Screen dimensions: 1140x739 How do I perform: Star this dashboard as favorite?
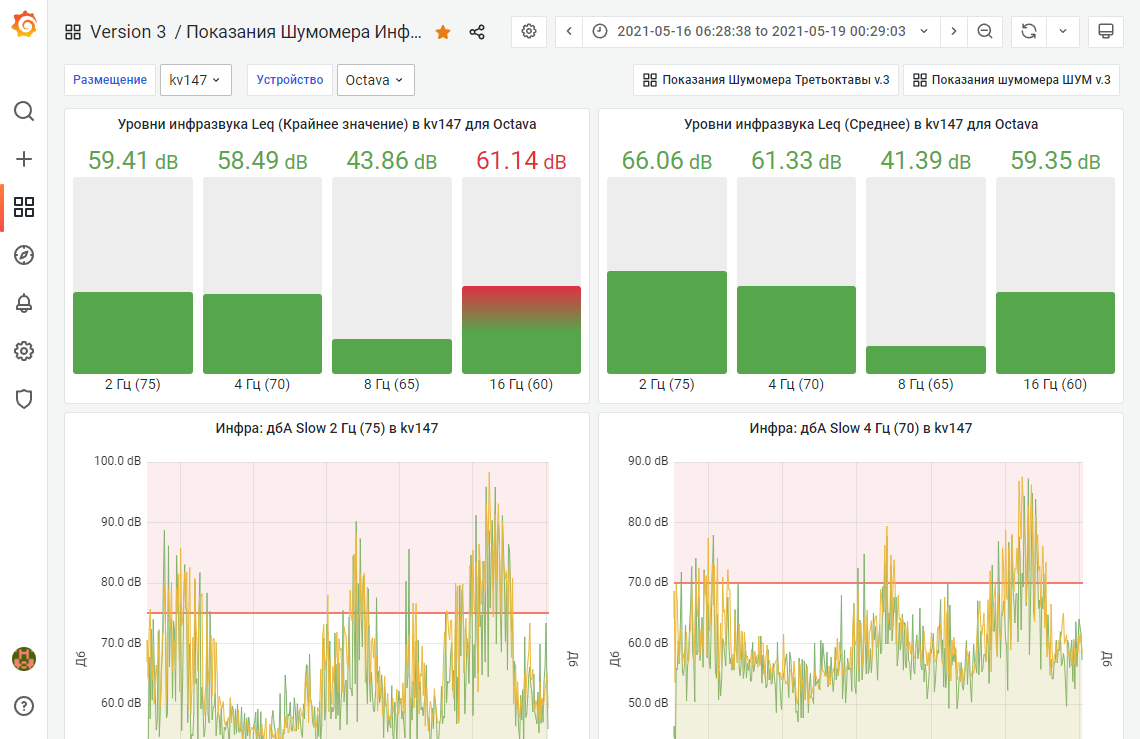(x=443, y=32)
